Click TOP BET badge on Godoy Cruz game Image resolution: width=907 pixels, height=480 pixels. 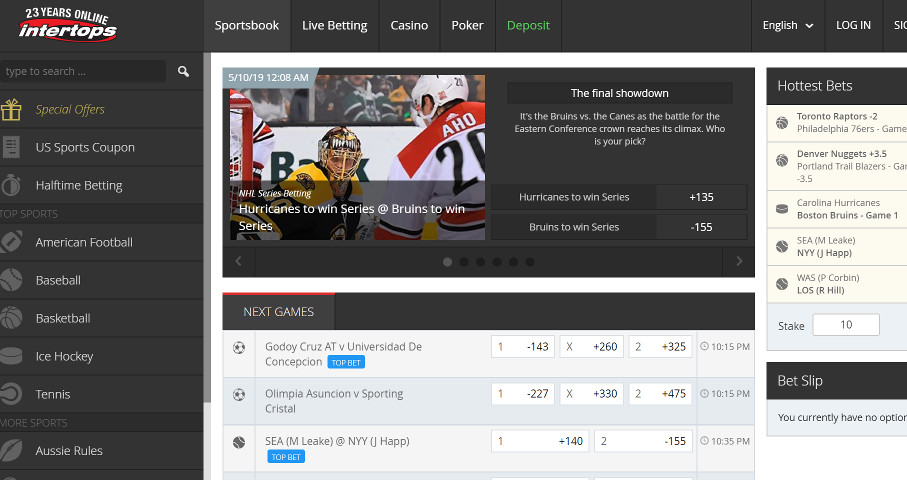point(346,363)
